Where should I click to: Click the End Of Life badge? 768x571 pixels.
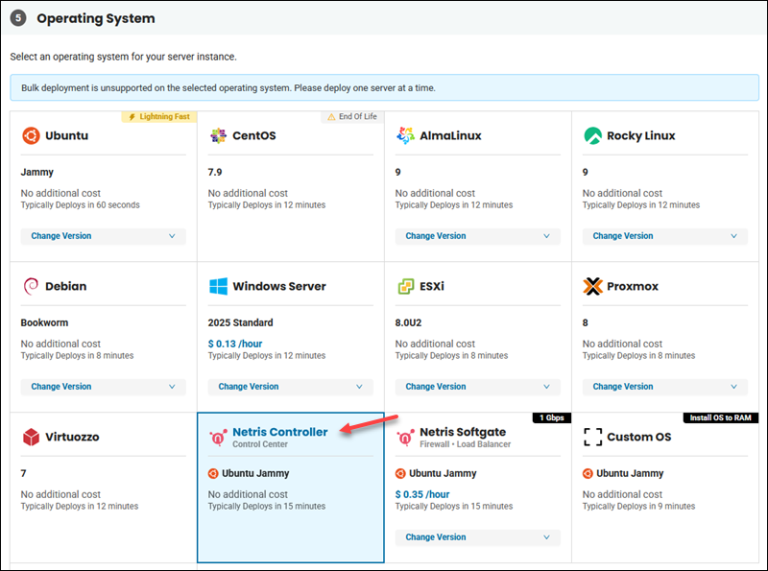(352, 116)
